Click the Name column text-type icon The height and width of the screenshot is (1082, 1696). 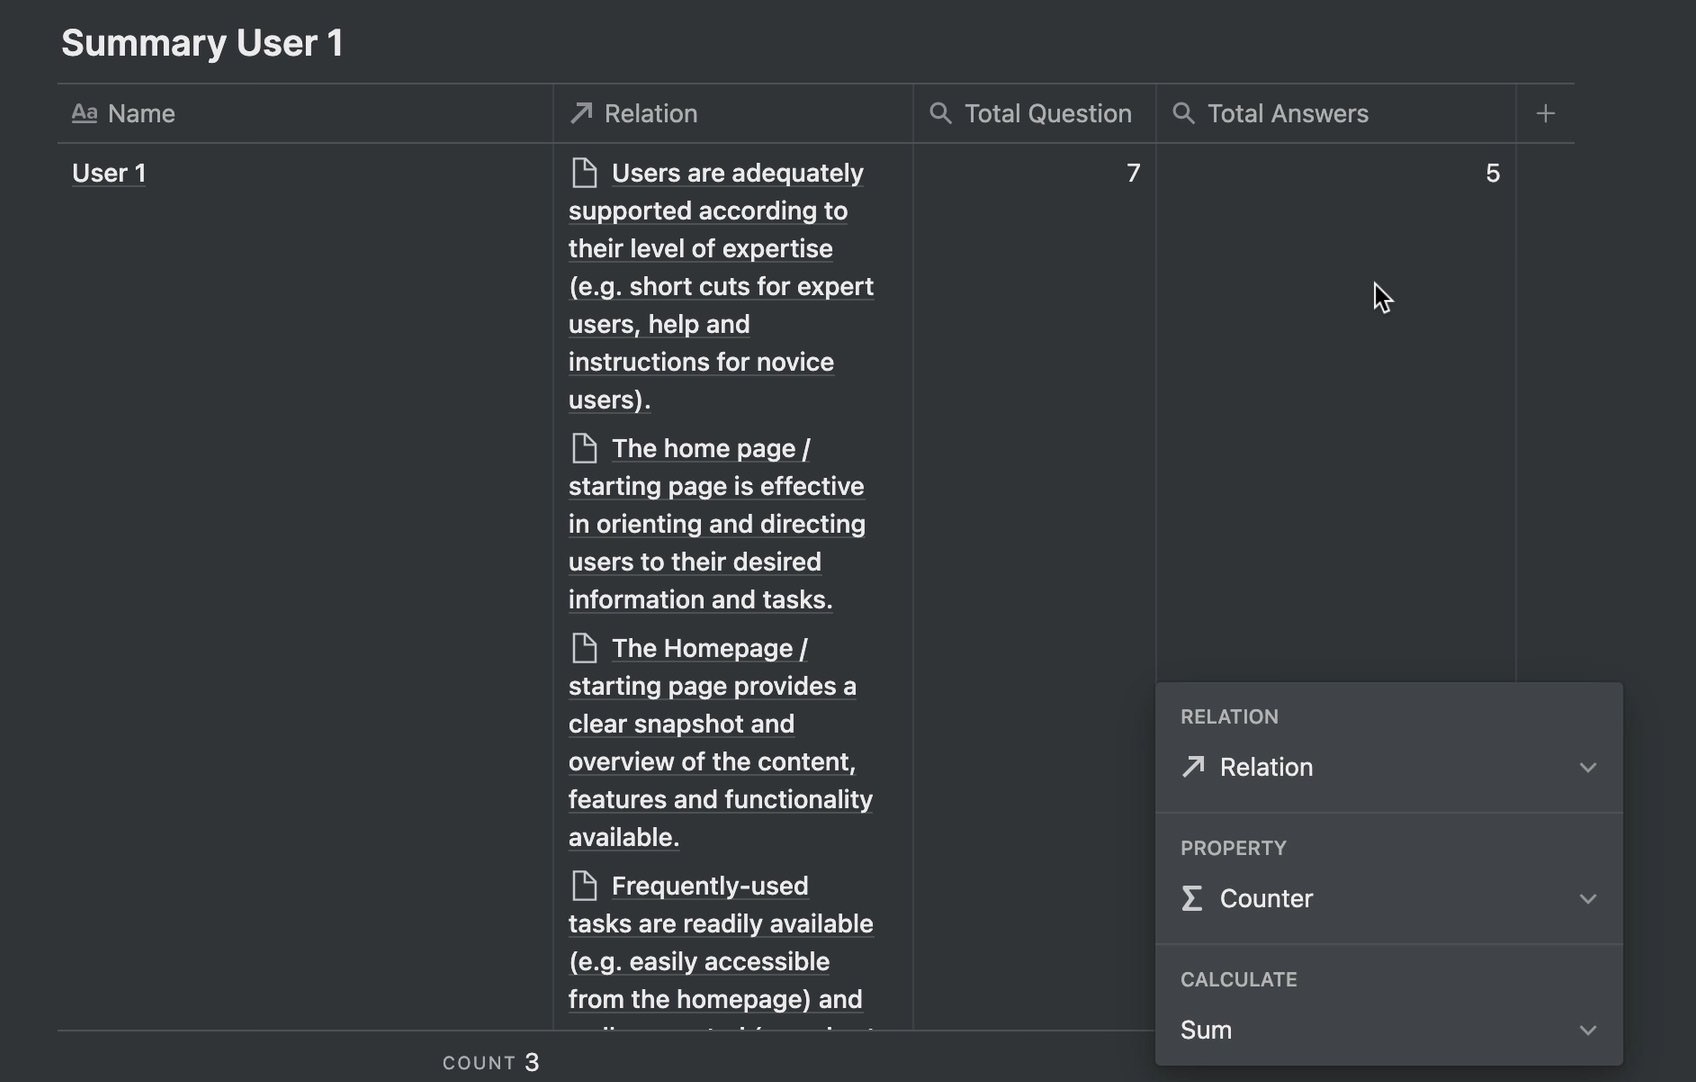(x=84, y=114)
